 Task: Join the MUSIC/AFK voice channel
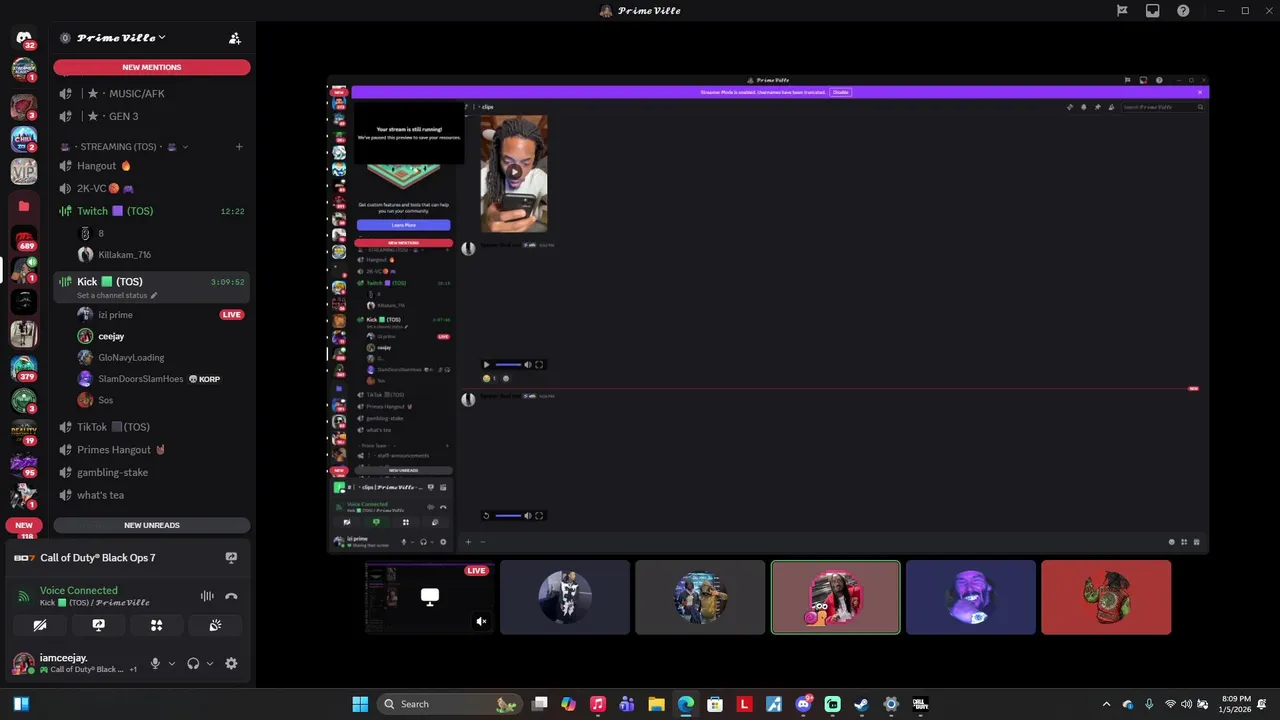(151, 93)
